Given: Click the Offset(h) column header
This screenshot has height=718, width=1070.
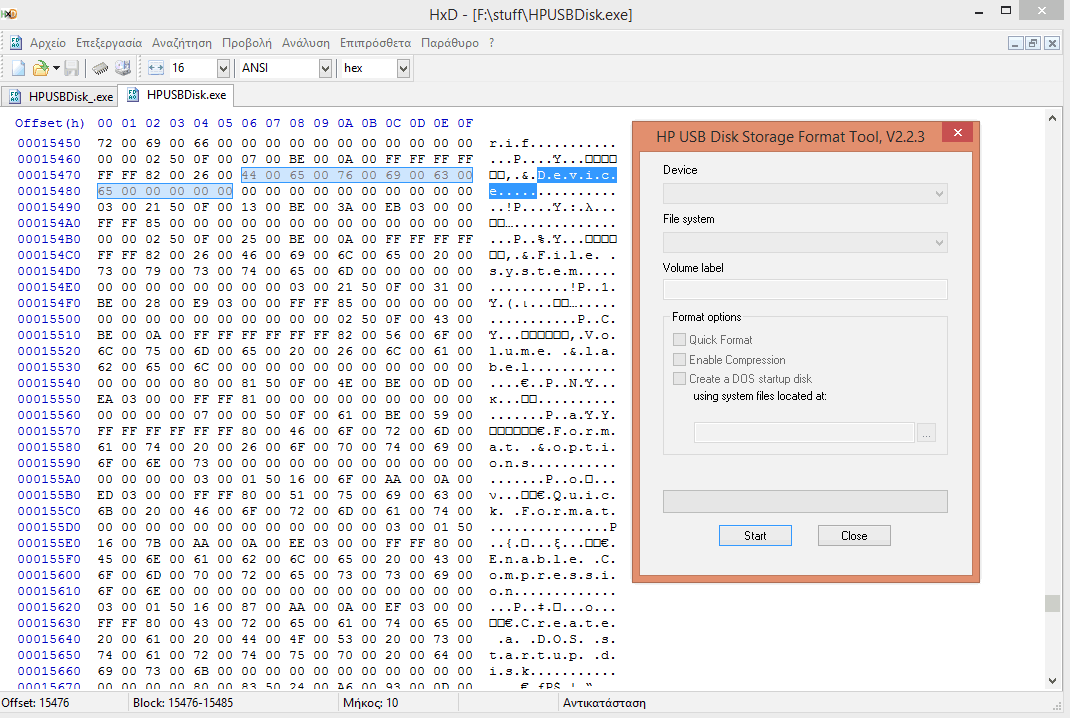Looking at the screenshot, I should (x=50, y=123).
